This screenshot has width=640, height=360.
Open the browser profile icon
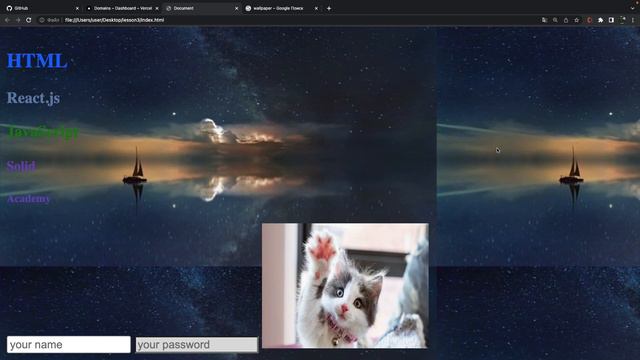(622, 20)
